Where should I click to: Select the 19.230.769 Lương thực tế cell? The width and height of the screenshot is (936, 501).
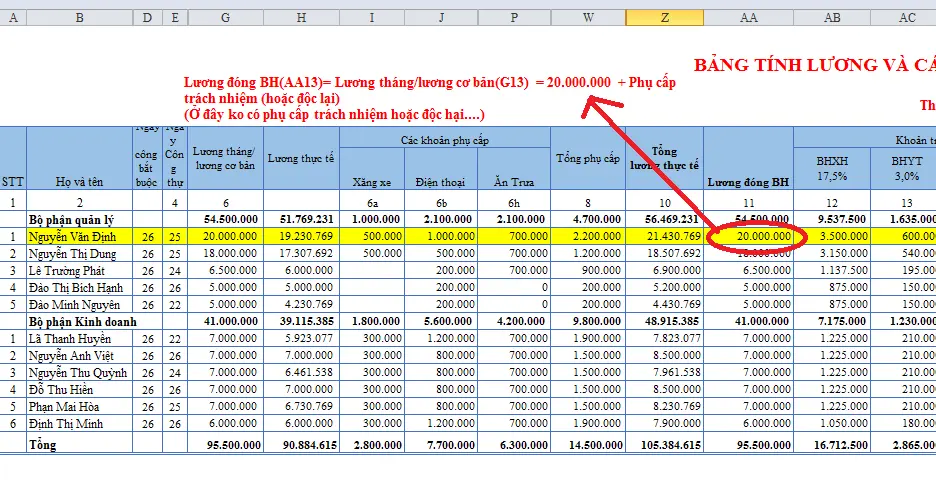(x=301, y=236)
